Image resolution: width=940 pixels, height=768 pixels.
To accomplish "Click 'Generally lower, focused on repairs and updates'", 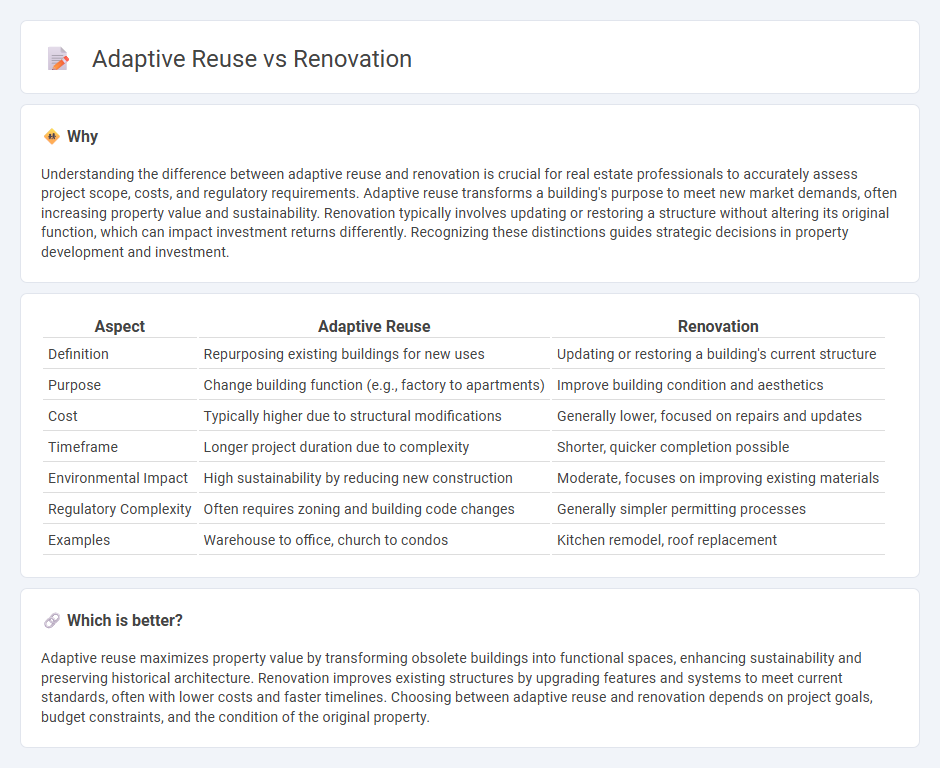I will tap(709, 416).
